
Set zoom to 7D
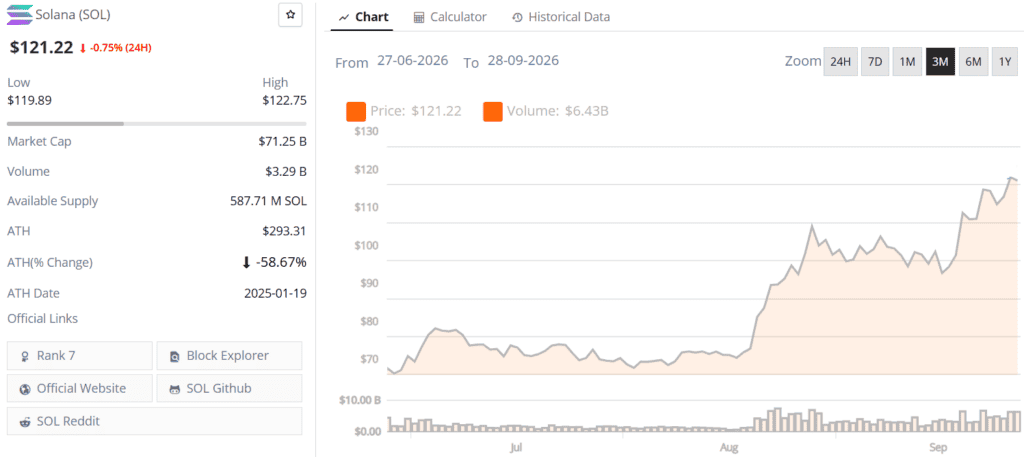874,61
